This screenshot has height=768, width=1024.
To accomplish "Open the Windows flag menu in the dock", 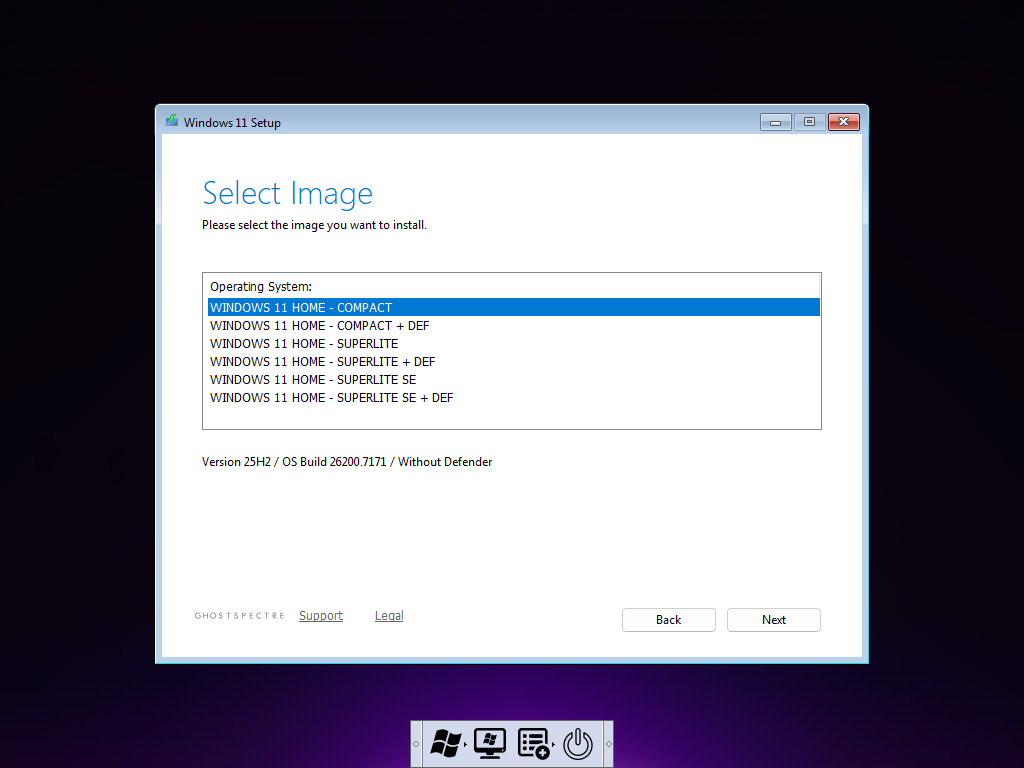I will pyautogui.click(x=446, y=743).
